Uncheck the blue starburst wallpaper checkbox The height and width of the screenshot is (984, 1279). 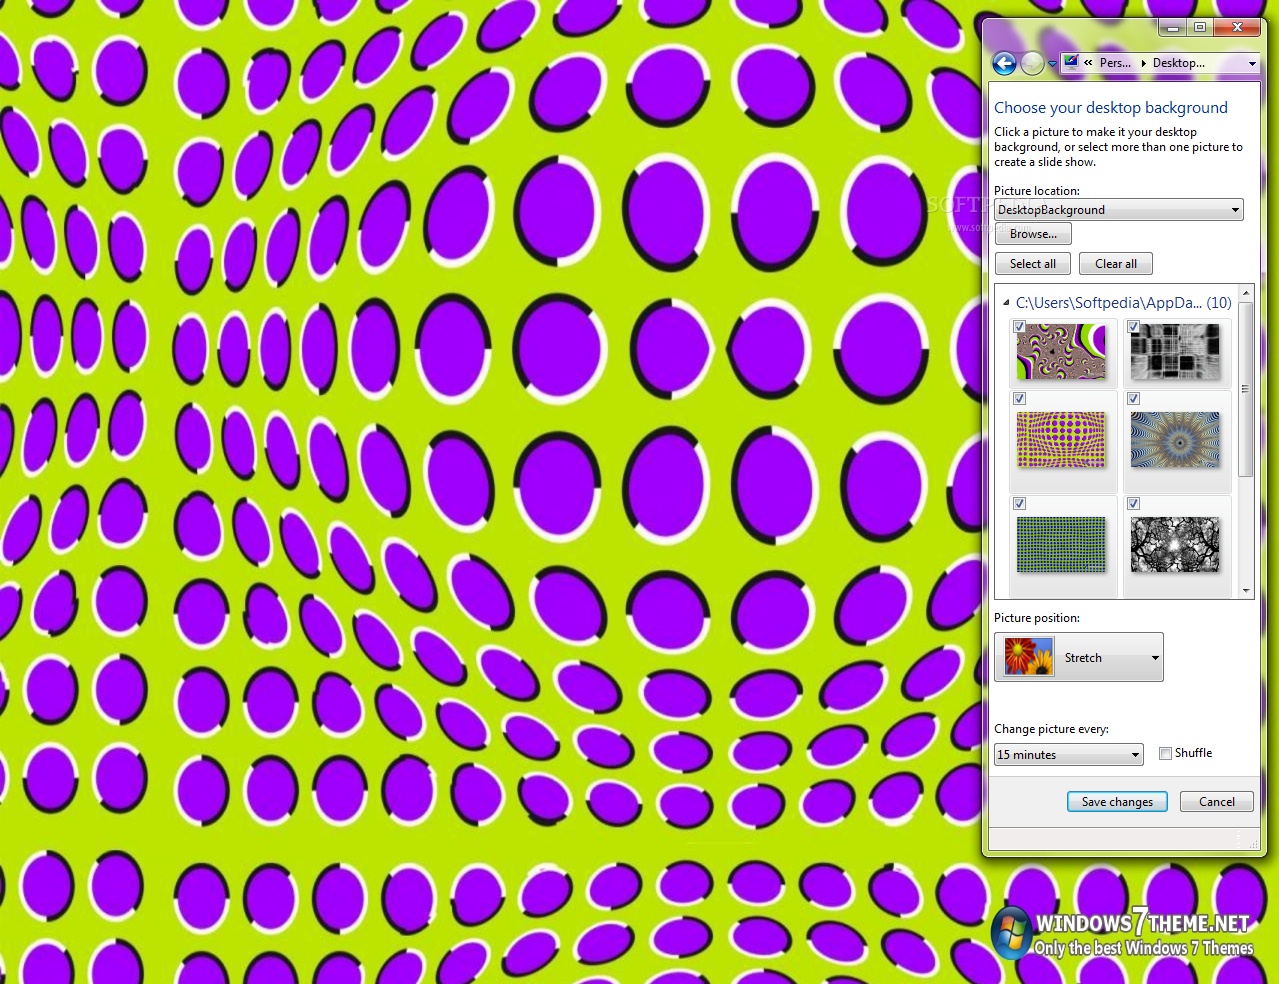1134,399
